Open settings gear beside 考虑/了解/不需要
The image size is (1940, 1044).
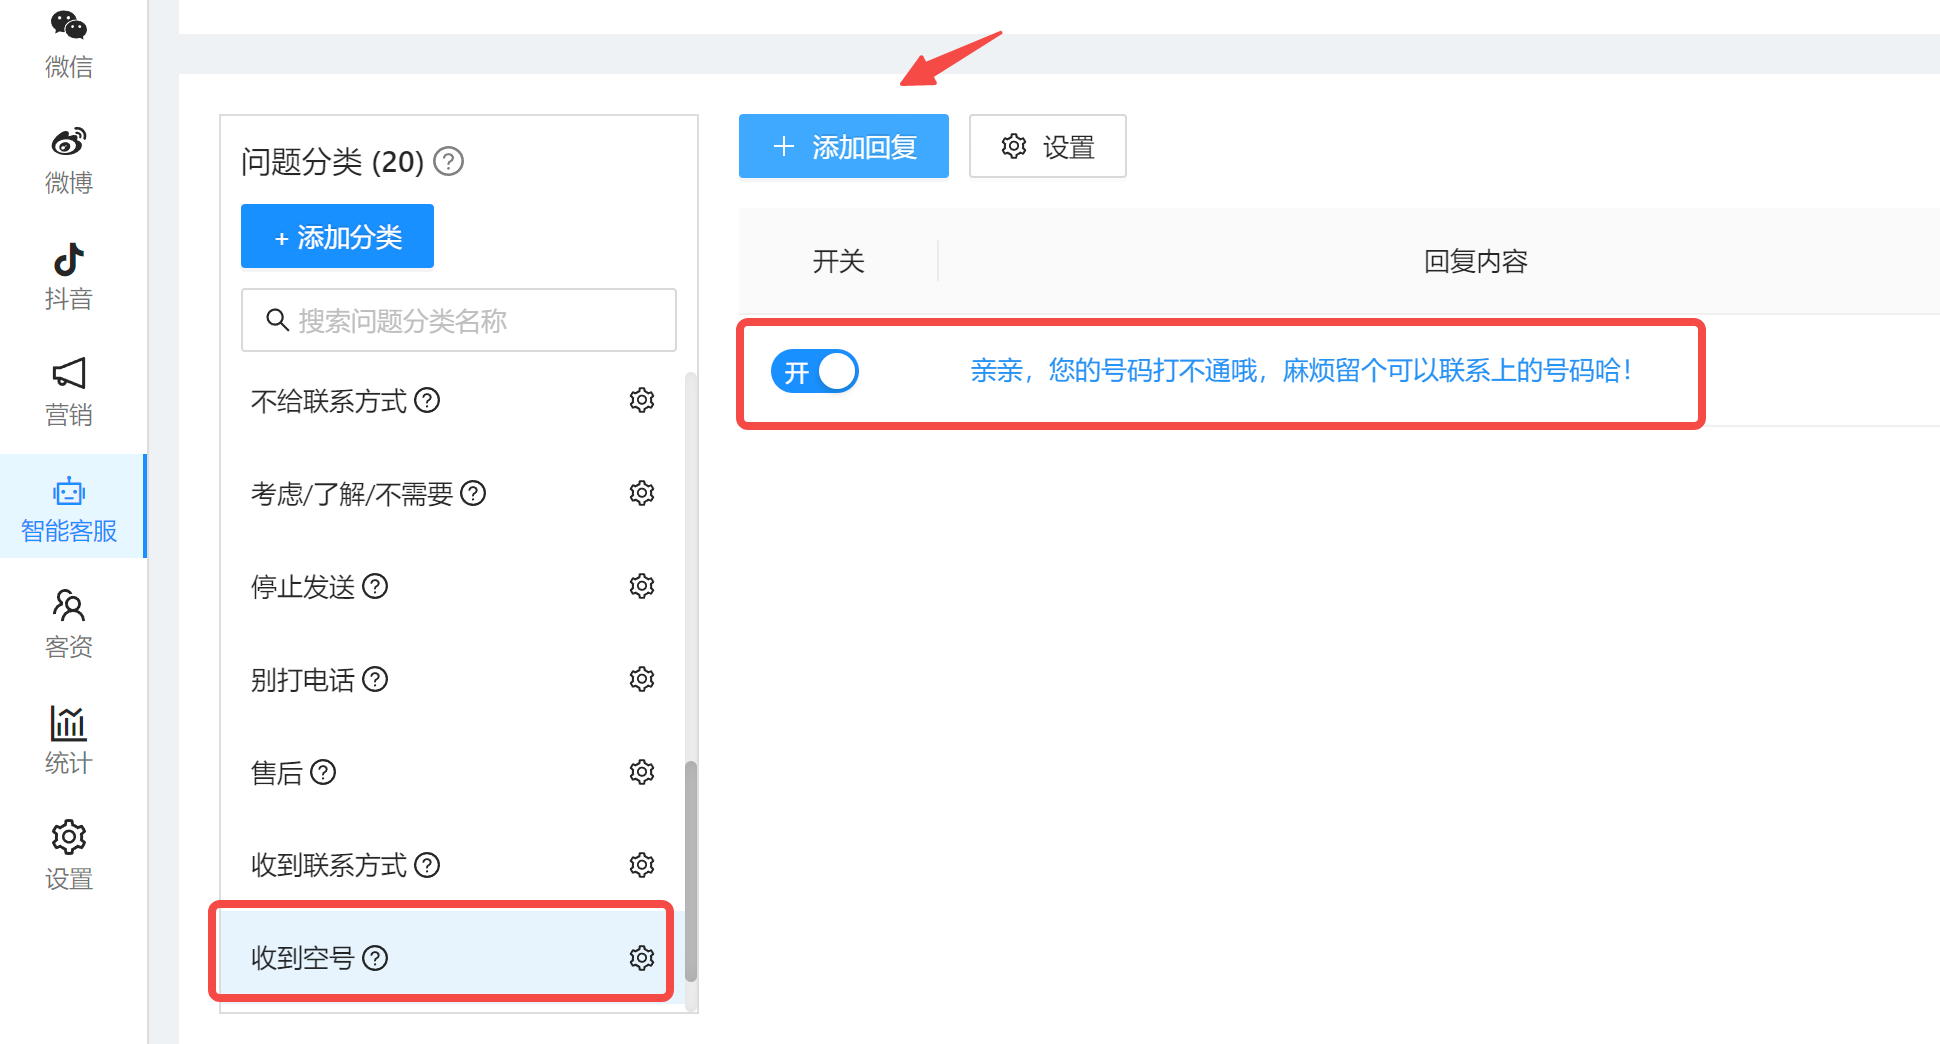point(641,492)
